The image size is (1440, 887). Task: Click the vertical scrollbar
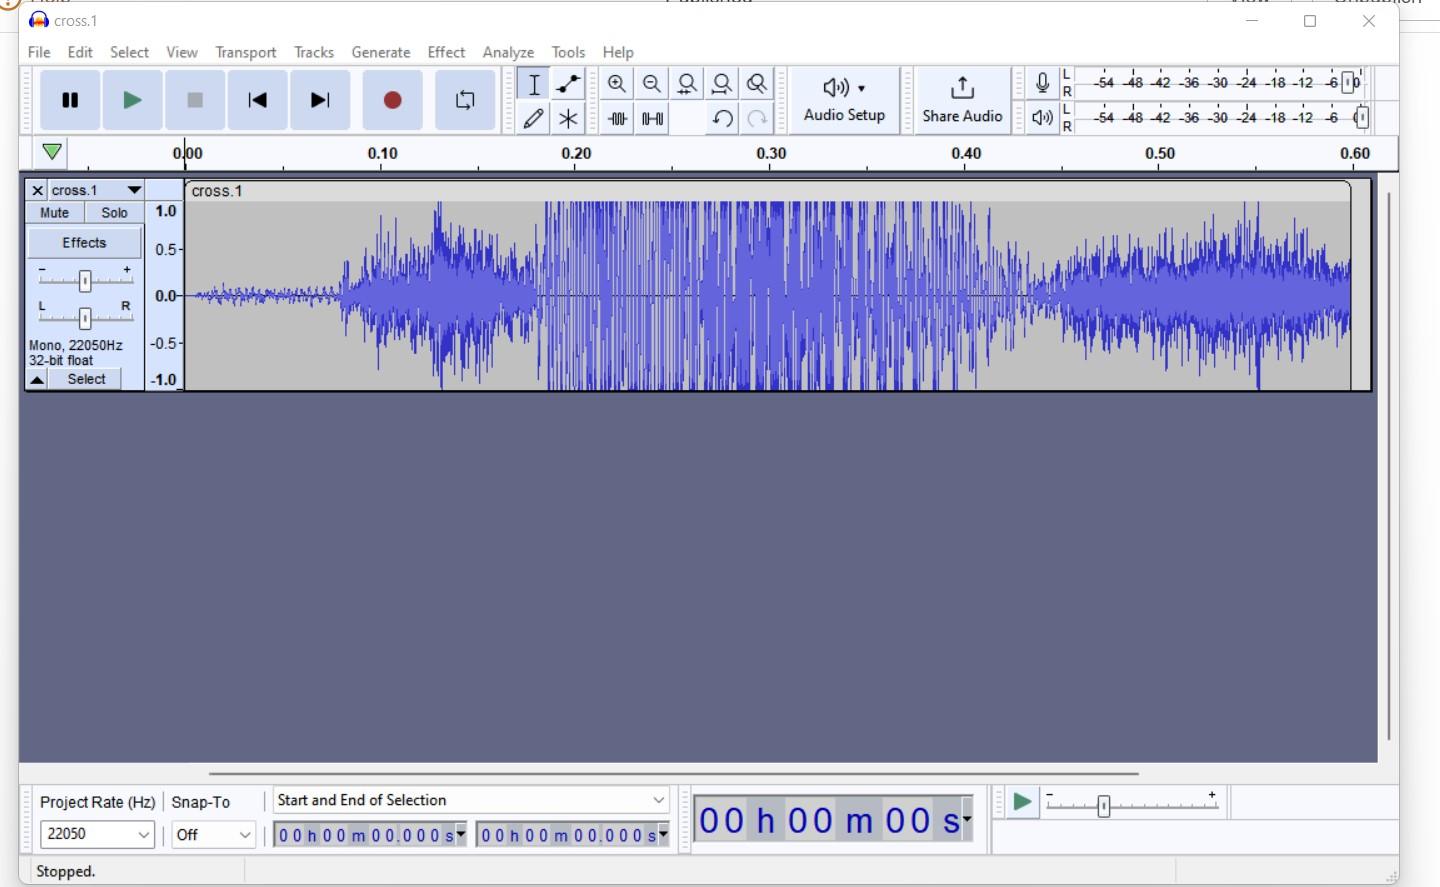[x=1388, y=465]
